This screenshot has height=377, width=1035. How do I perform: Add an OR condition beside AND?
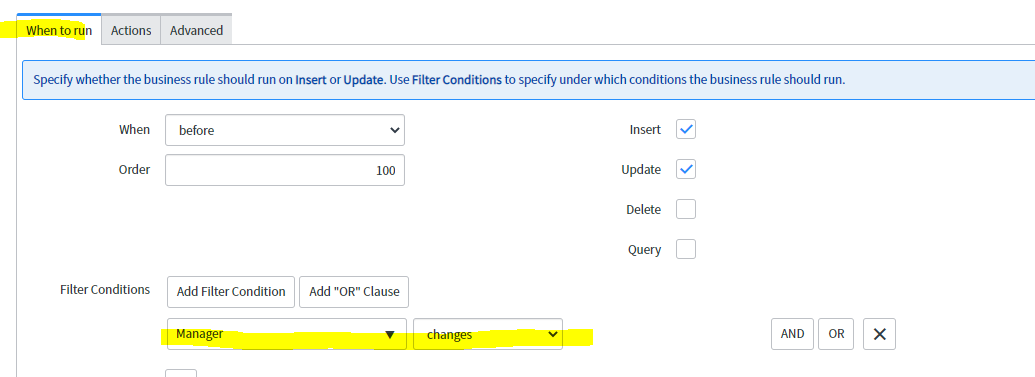point(836,334)
